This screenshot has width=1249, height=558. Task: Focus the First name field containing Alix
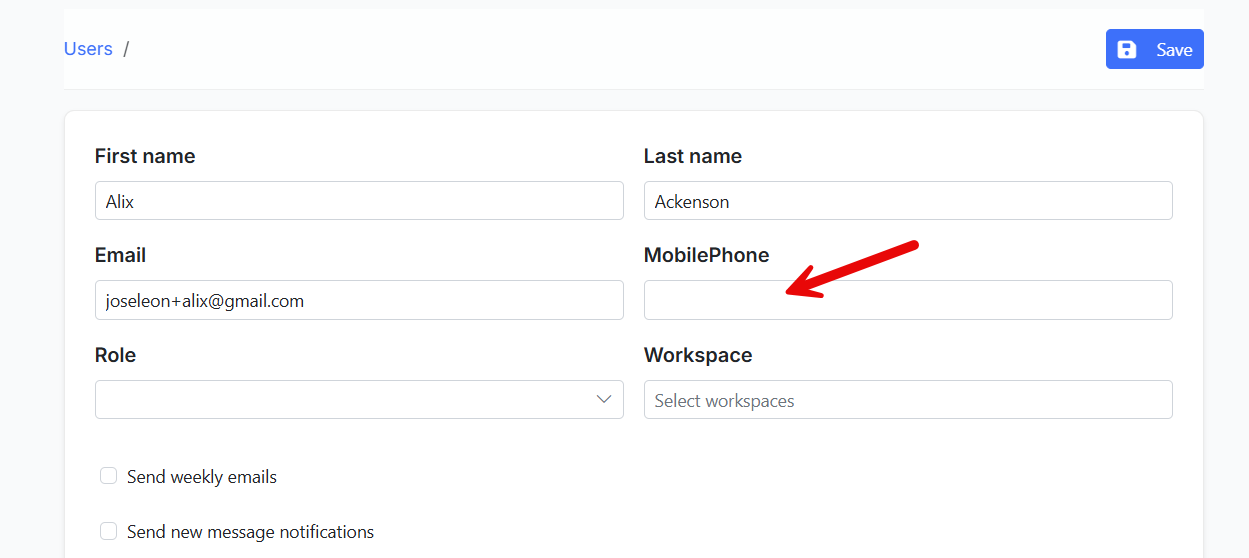tap(359, 200)
